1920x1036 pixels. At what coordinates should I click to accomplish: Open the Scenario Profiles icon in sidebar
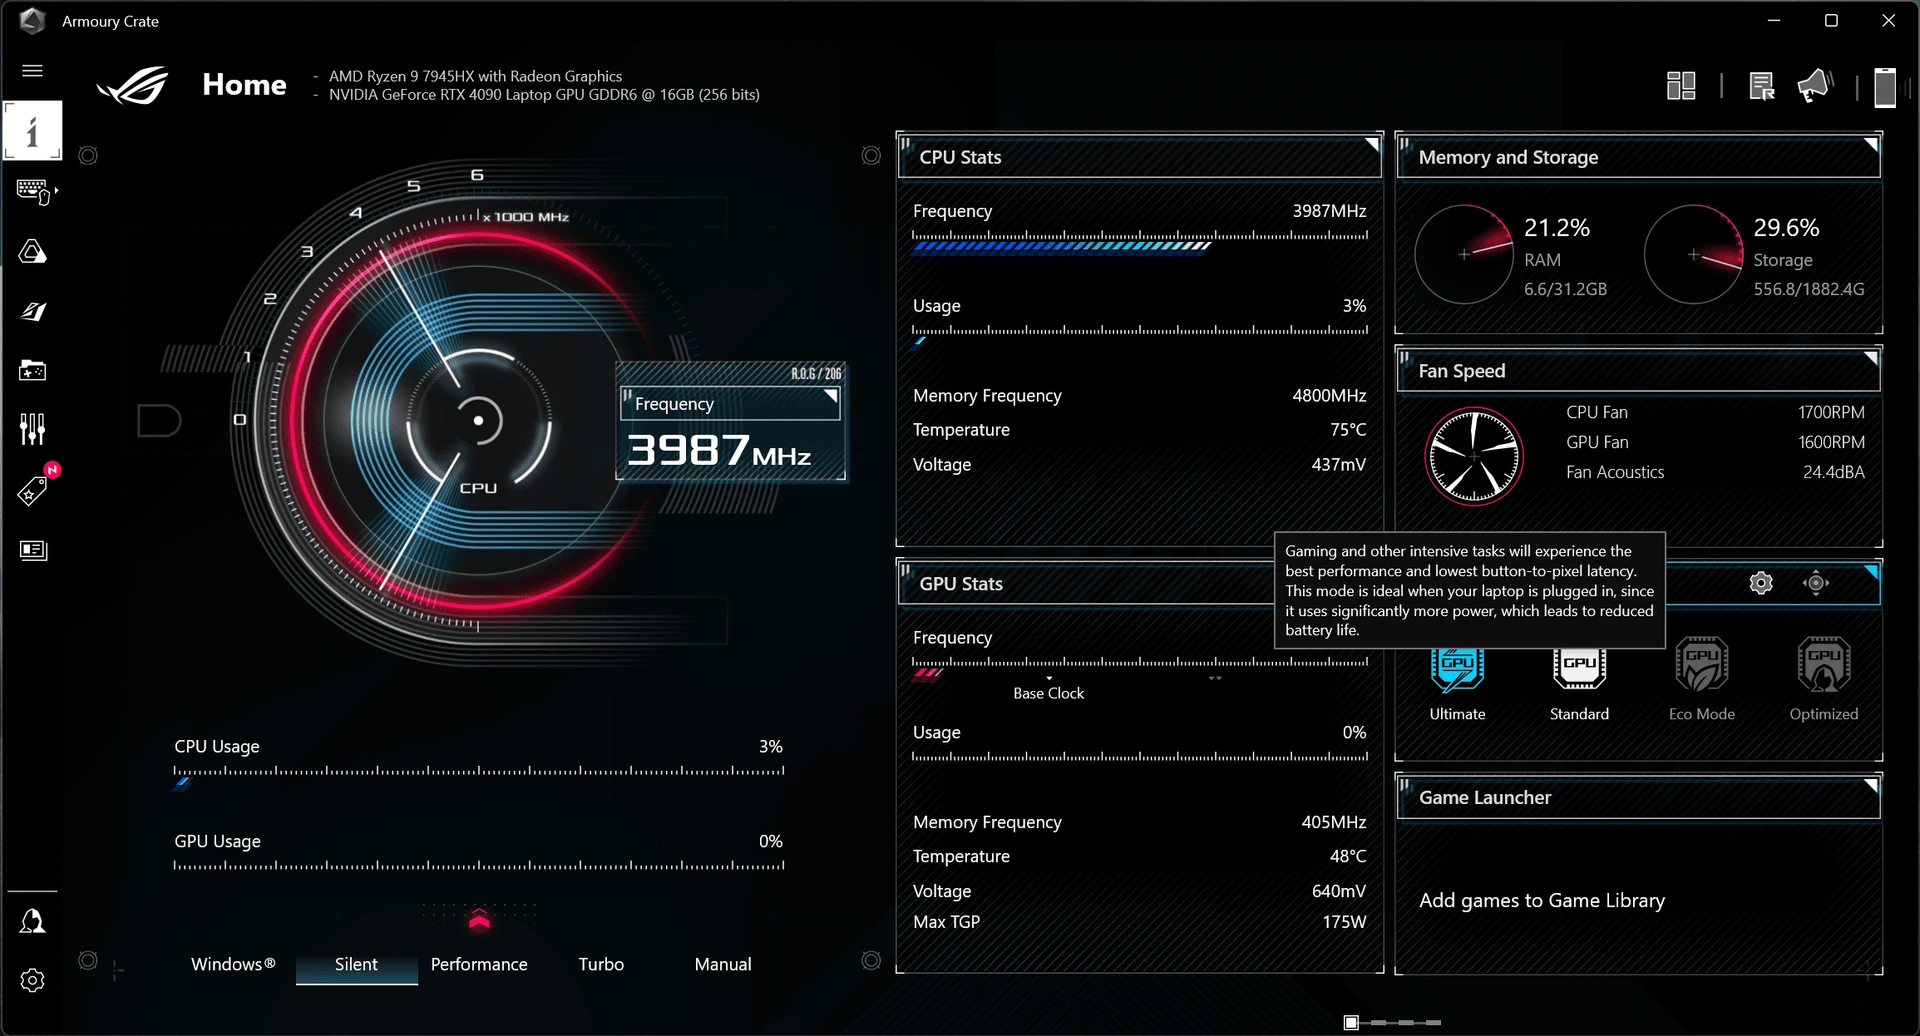[x=33, y=310]
